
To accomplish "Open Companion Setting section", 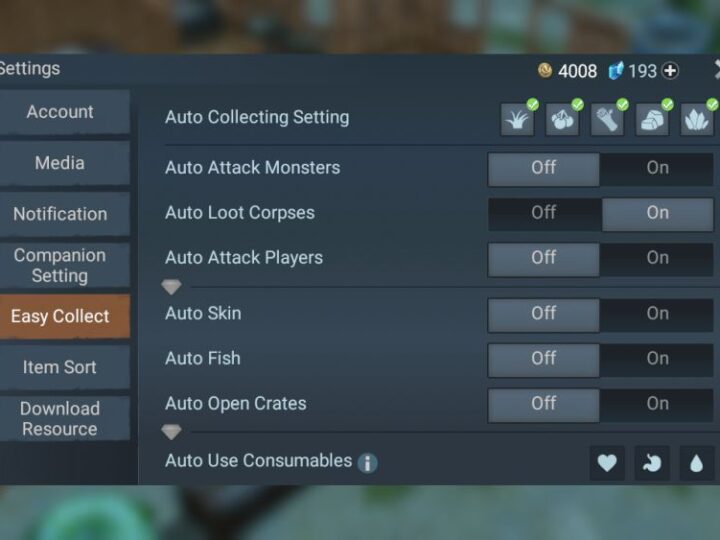I will click(x=60, y=266).
